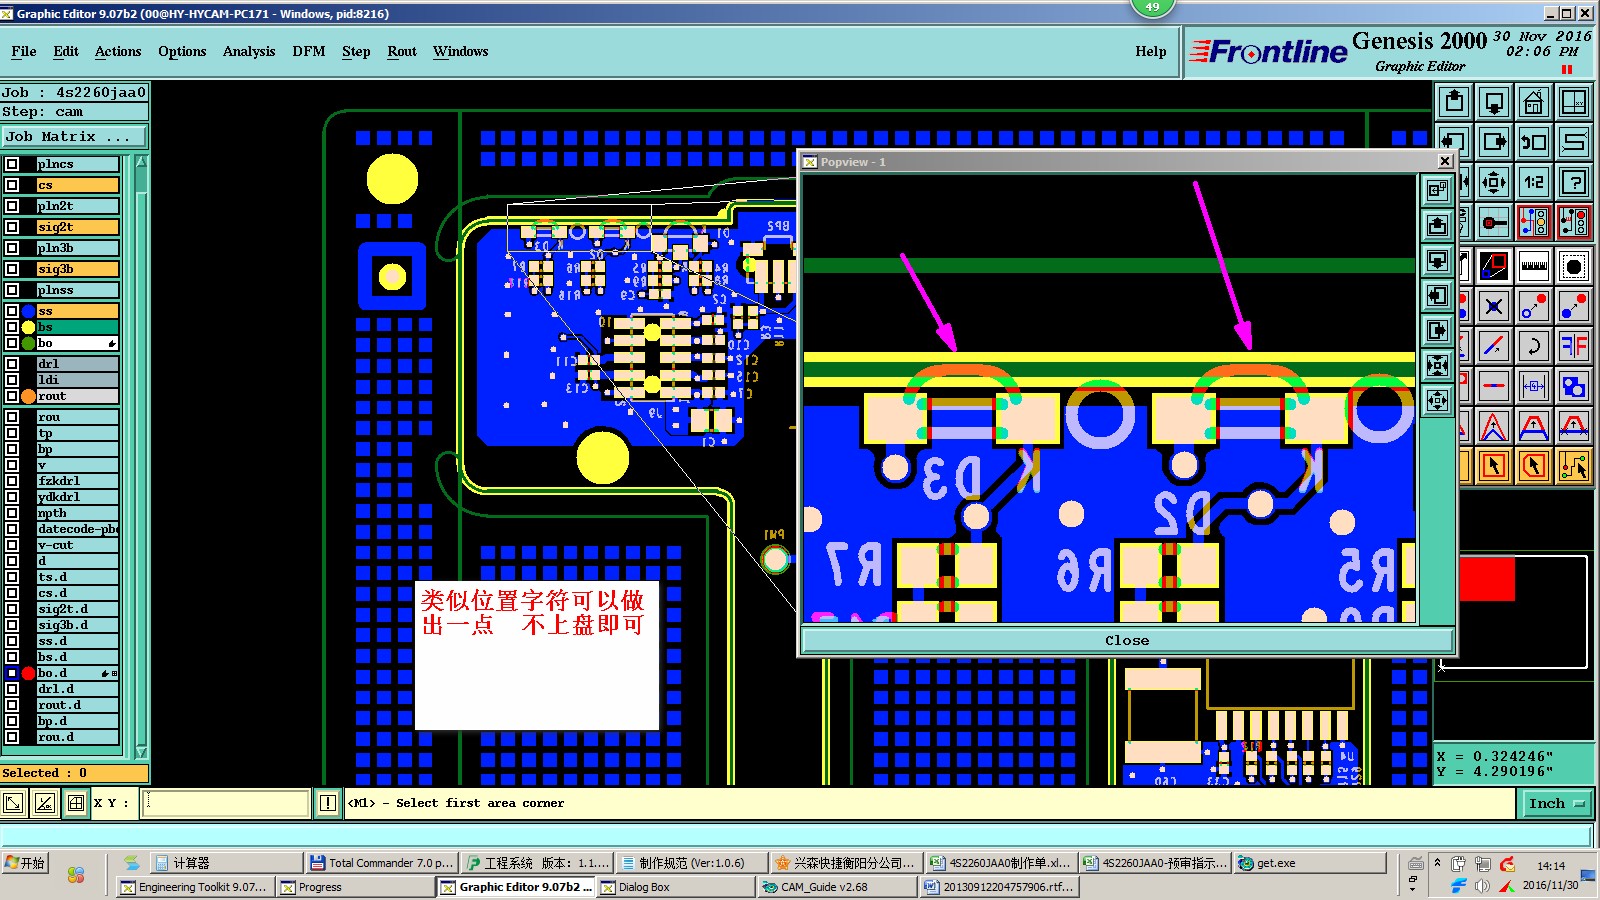Click the pan down arrow icon

tap(1494, 102)
